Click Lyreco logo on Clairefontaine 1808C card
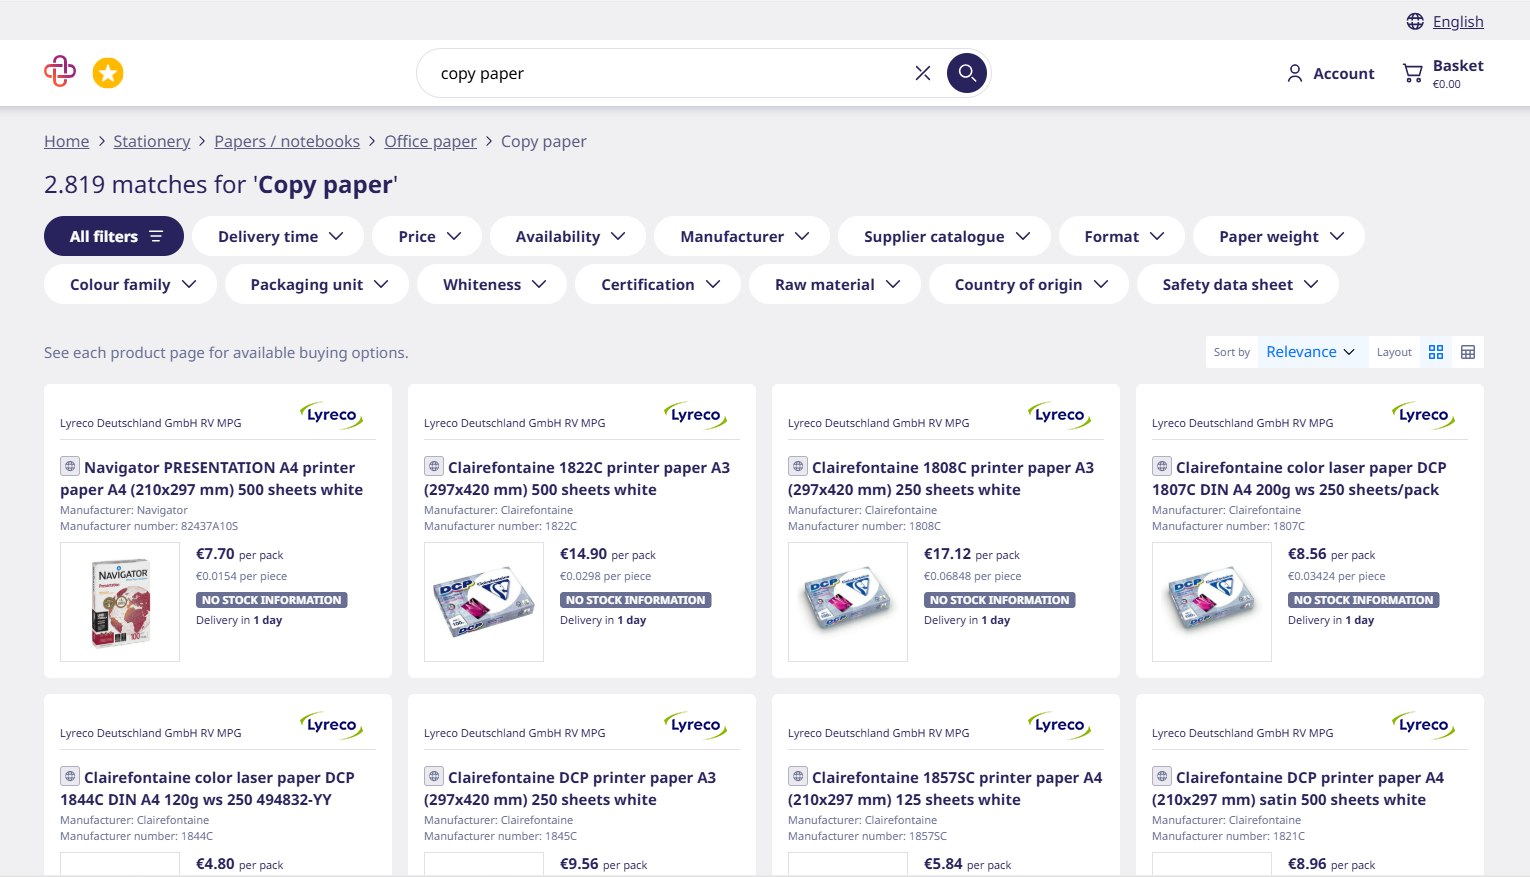Image resolution: width=1530 pixels, height=877 pixels. point(1060,416)
